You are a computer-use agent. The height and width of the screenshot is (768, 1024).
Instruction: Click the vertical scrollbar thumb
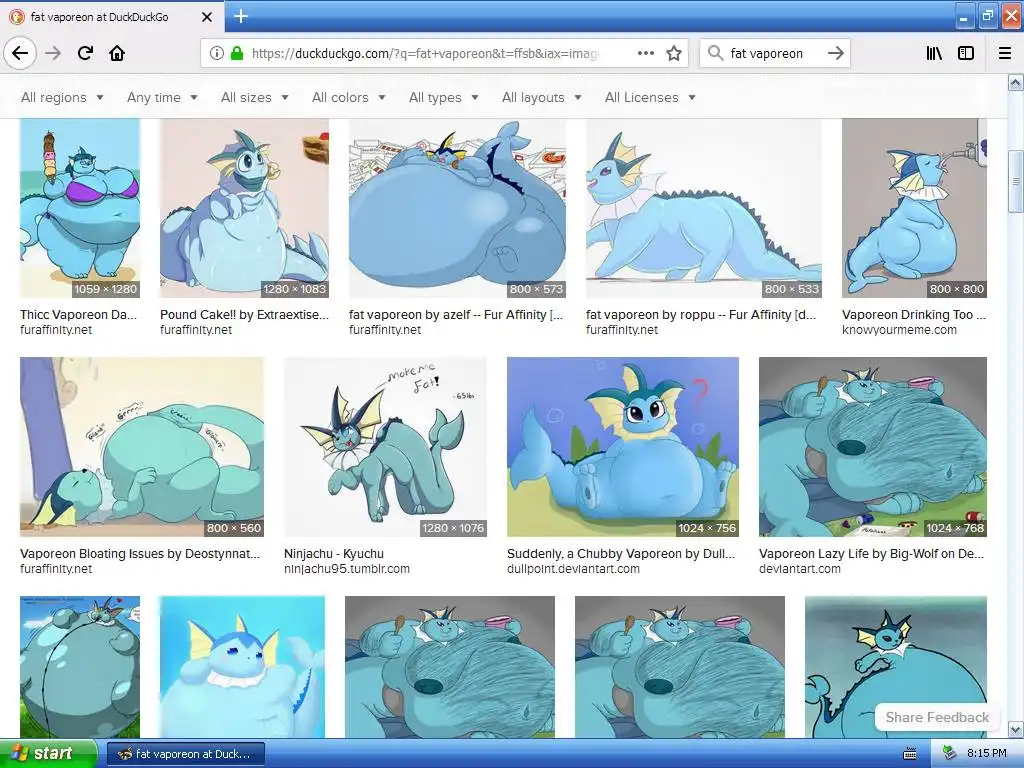coord(1016,181)
